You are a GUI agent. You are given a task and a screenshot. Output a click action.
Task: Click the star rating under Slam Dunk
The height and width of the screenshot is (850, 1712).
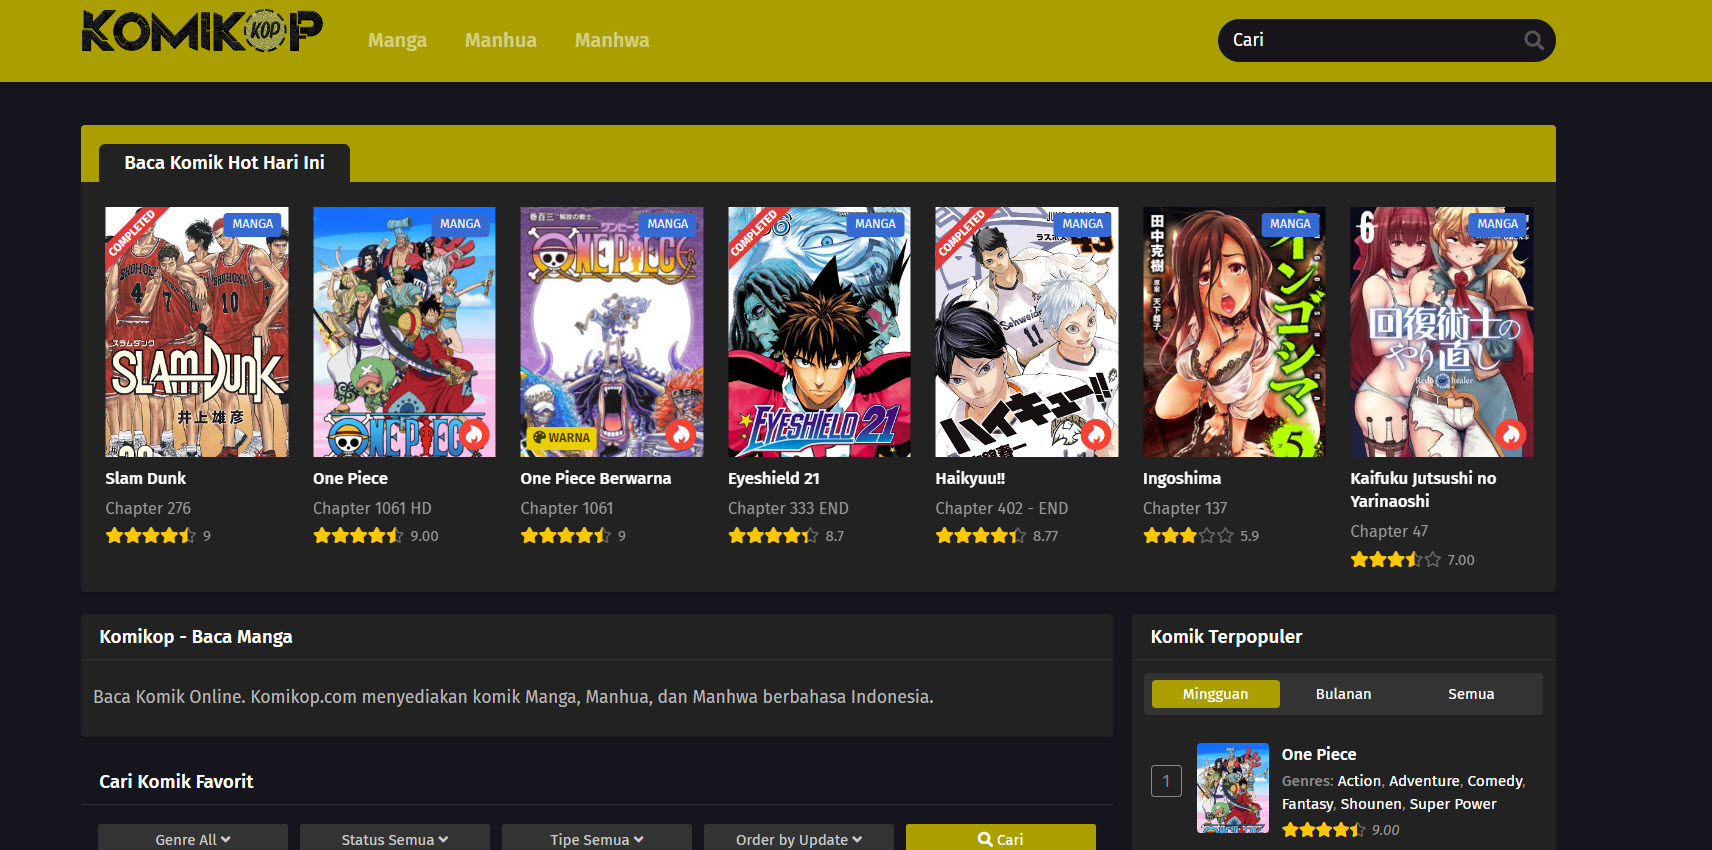tap(150, 536)
